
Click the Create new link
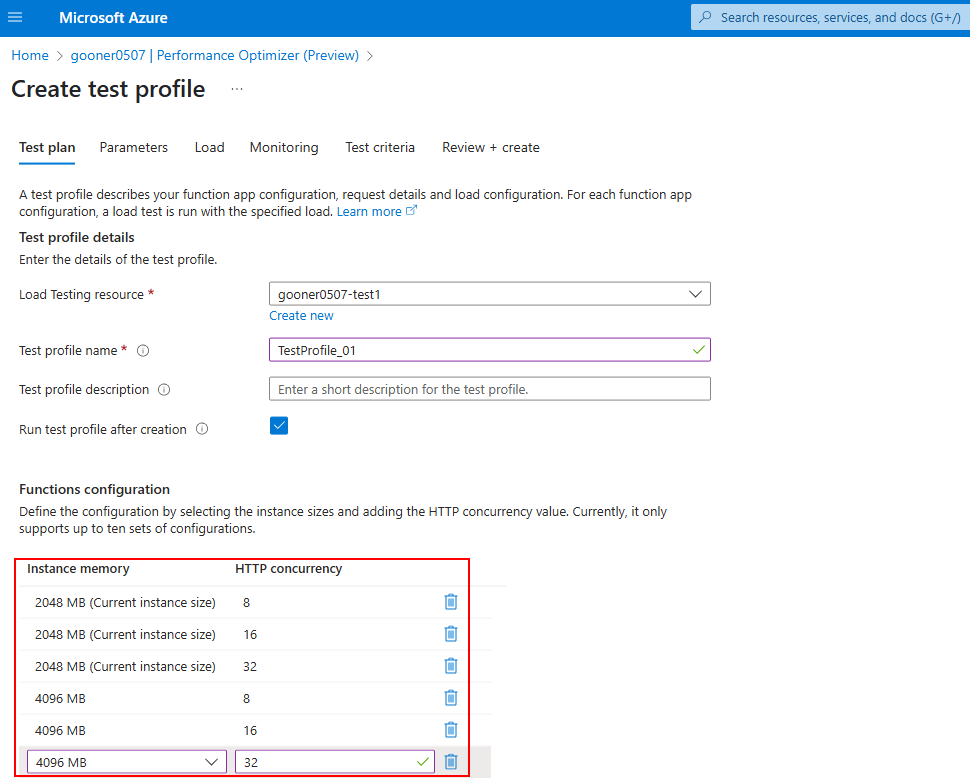point(301,315)
